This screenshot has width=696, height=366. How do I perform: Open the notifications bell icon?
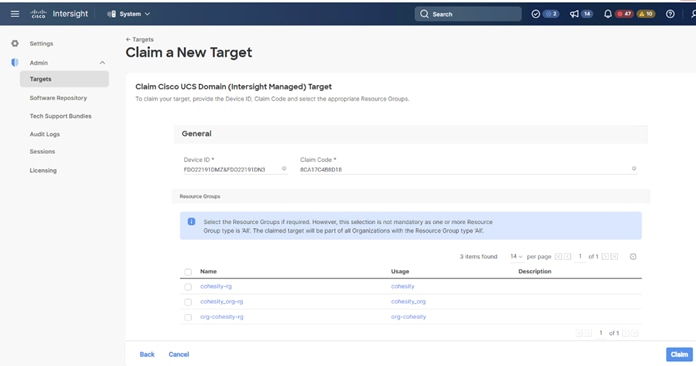tap(608, 14)
